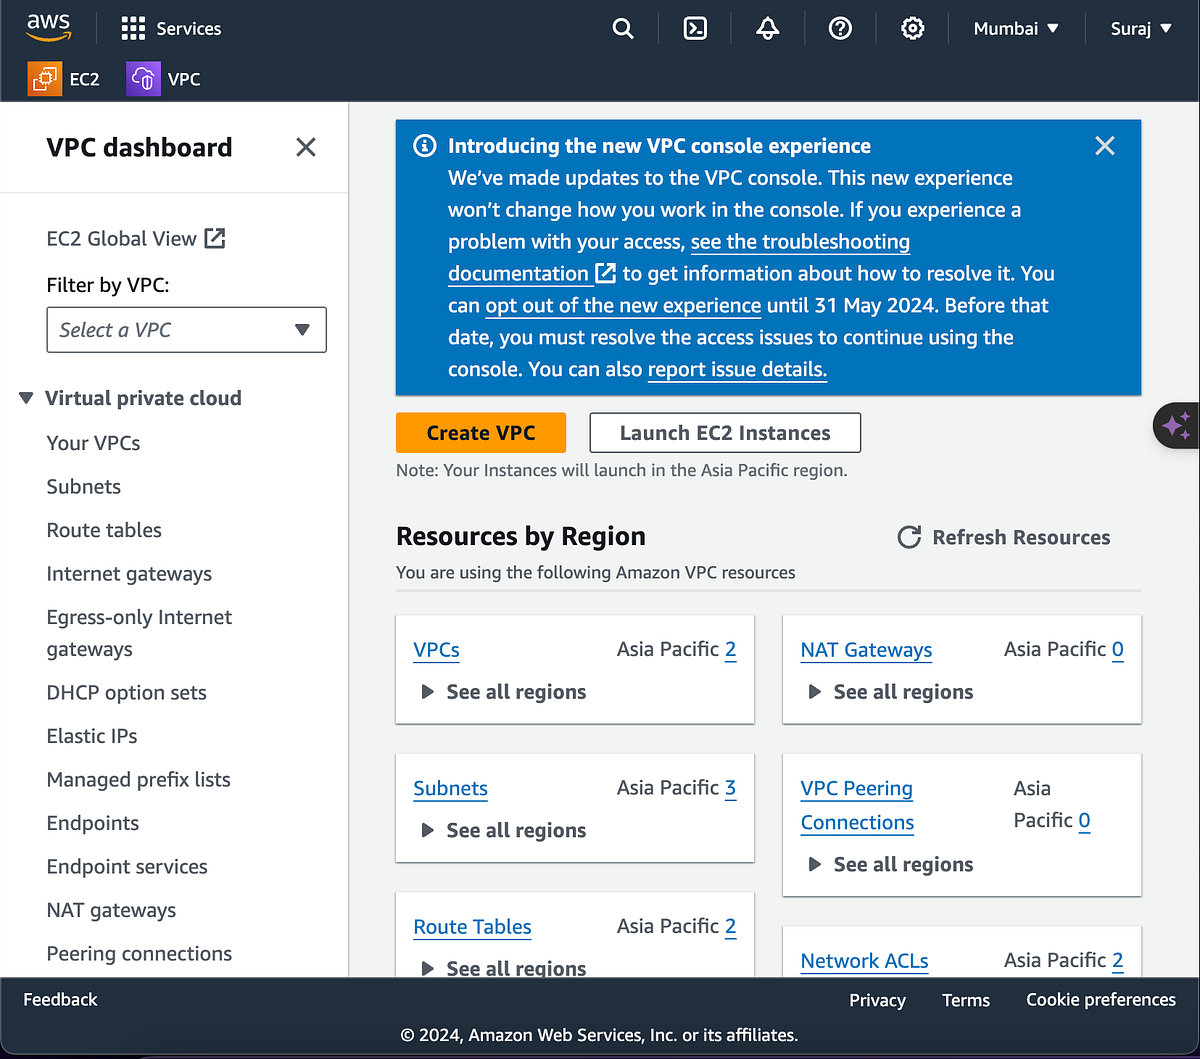Viewport: 1200px width, 1059px height.
Task: Click the Services grid icon
Action: 132,28
